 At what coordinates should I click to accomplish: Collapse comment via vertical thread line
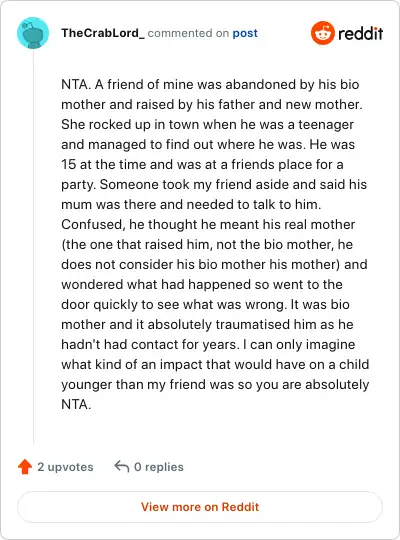(33, 247)
